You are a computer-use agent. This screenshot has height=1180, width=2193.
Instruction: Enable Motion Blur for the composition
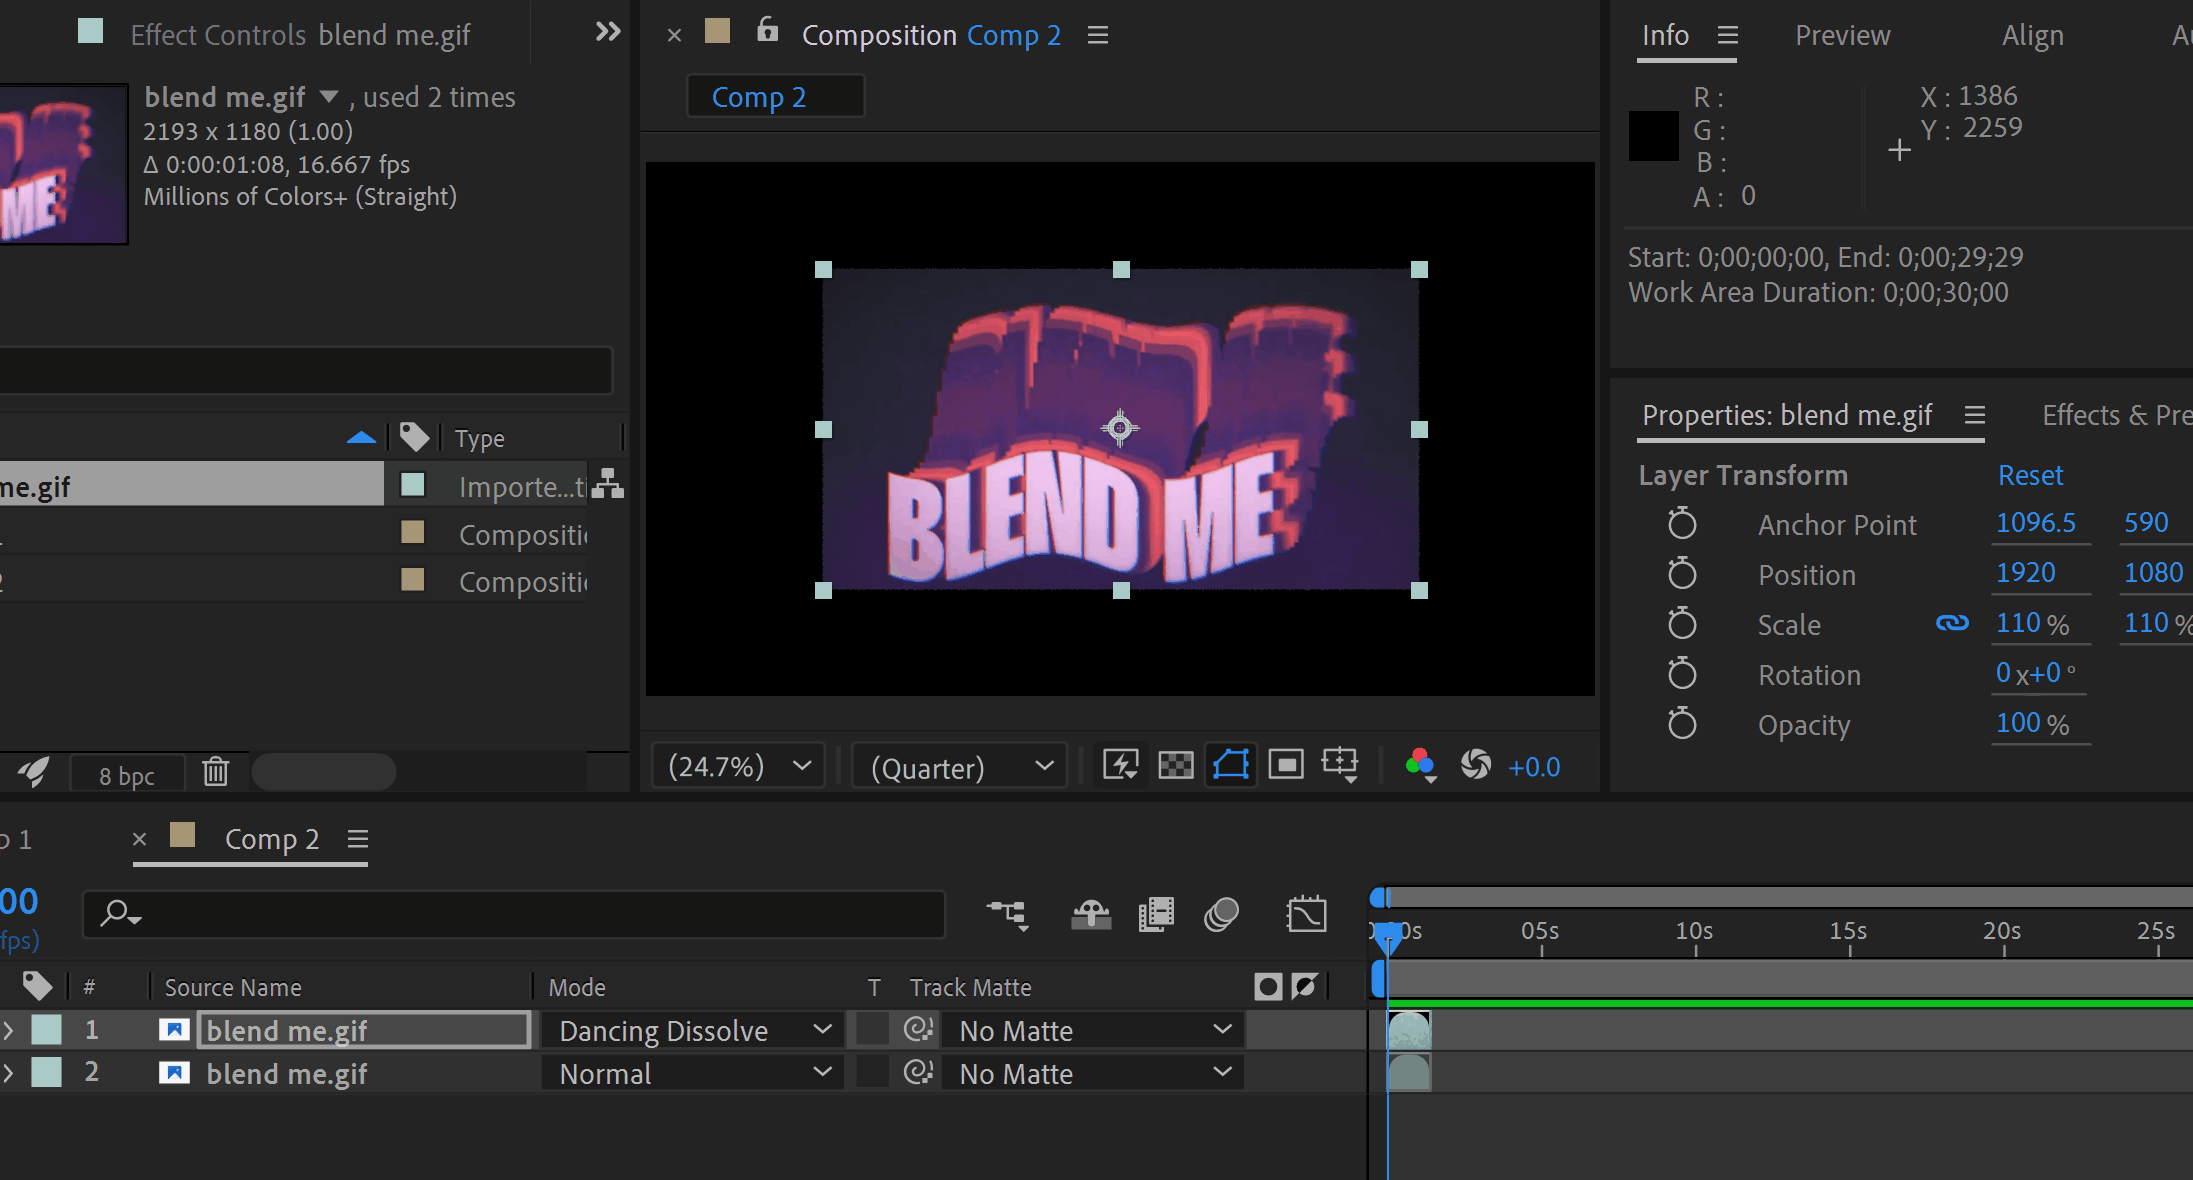point(1221,914)
